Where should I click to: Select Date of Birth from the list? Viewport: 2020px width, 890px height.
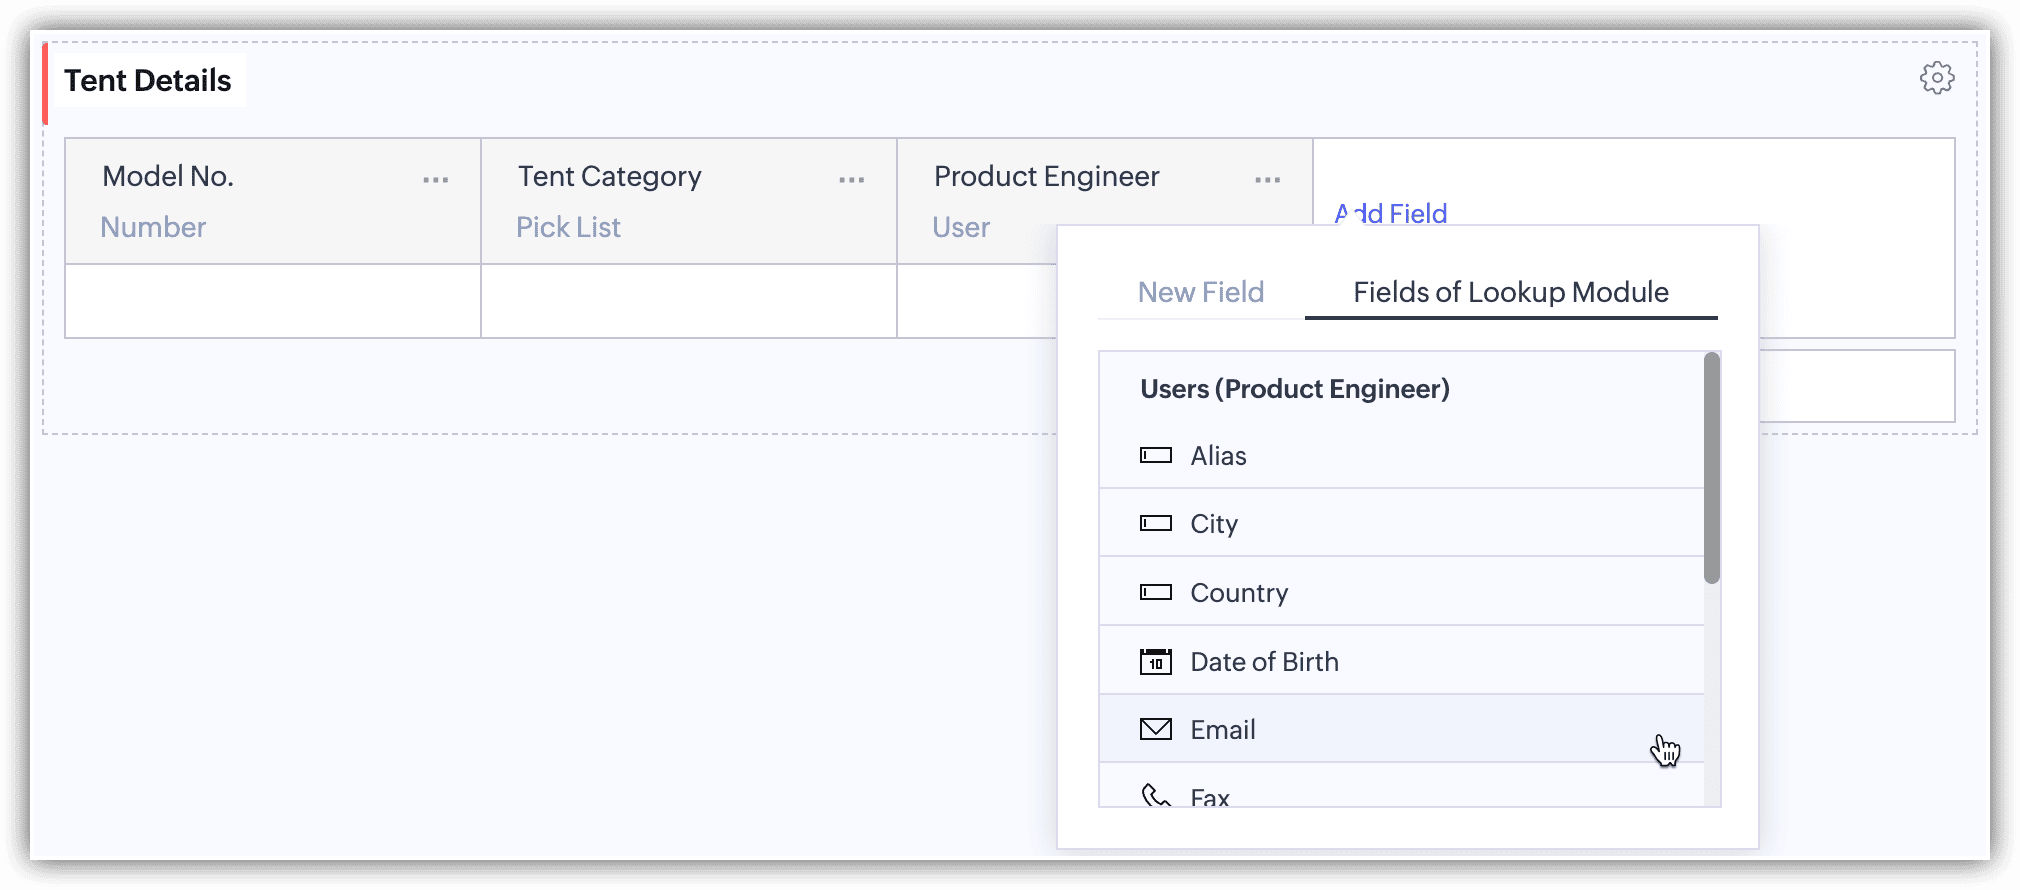(x=1264, y=662)
